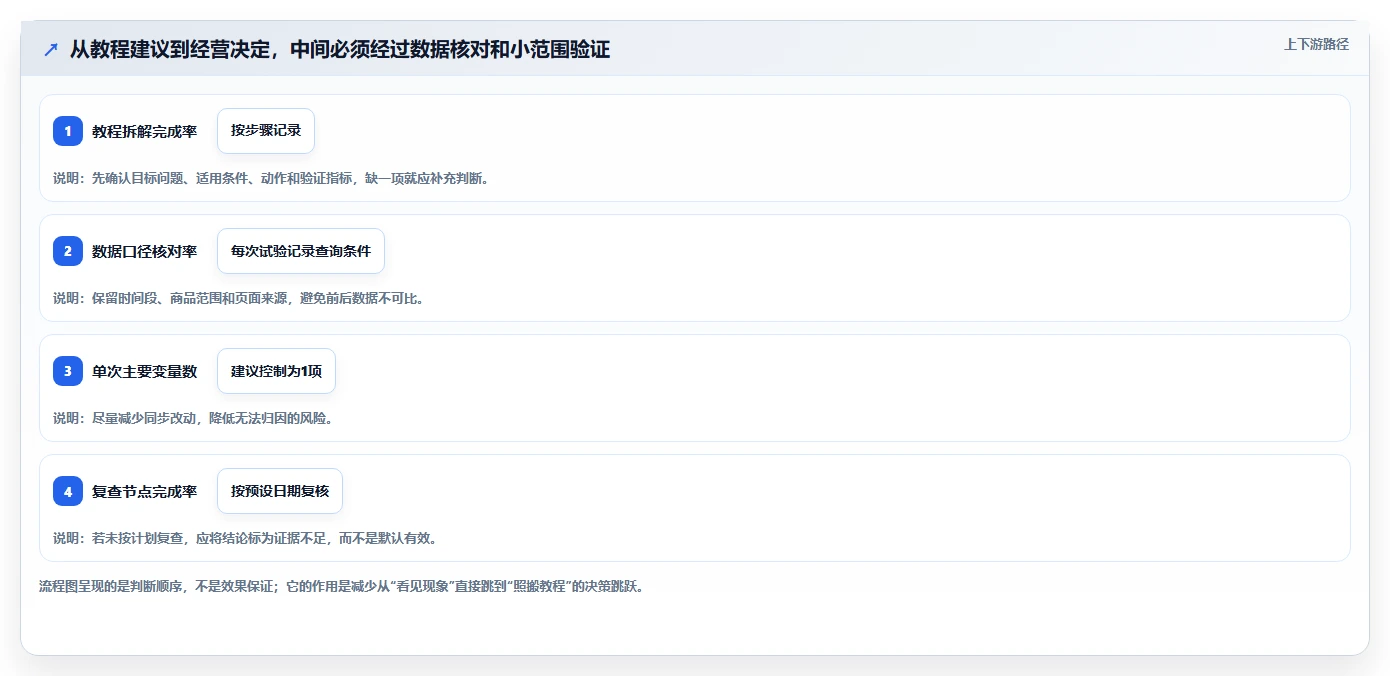Click the footer text 流程图呈现的是判断顺序

(342, 586)
